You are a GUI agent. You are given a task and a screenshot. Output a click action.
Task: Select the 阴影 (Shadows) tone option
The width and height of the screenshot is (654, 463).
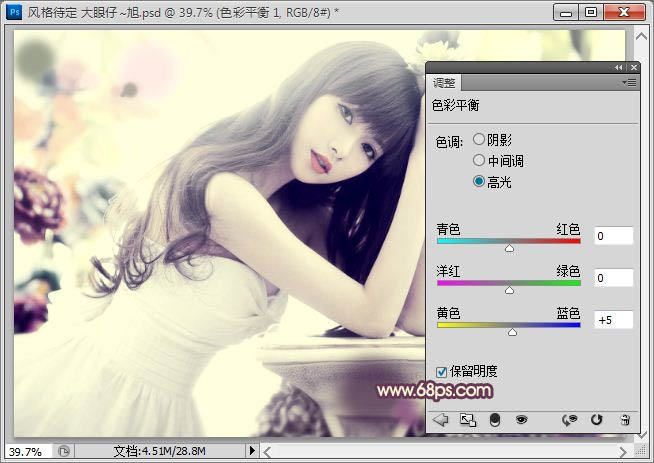(479, 140)
